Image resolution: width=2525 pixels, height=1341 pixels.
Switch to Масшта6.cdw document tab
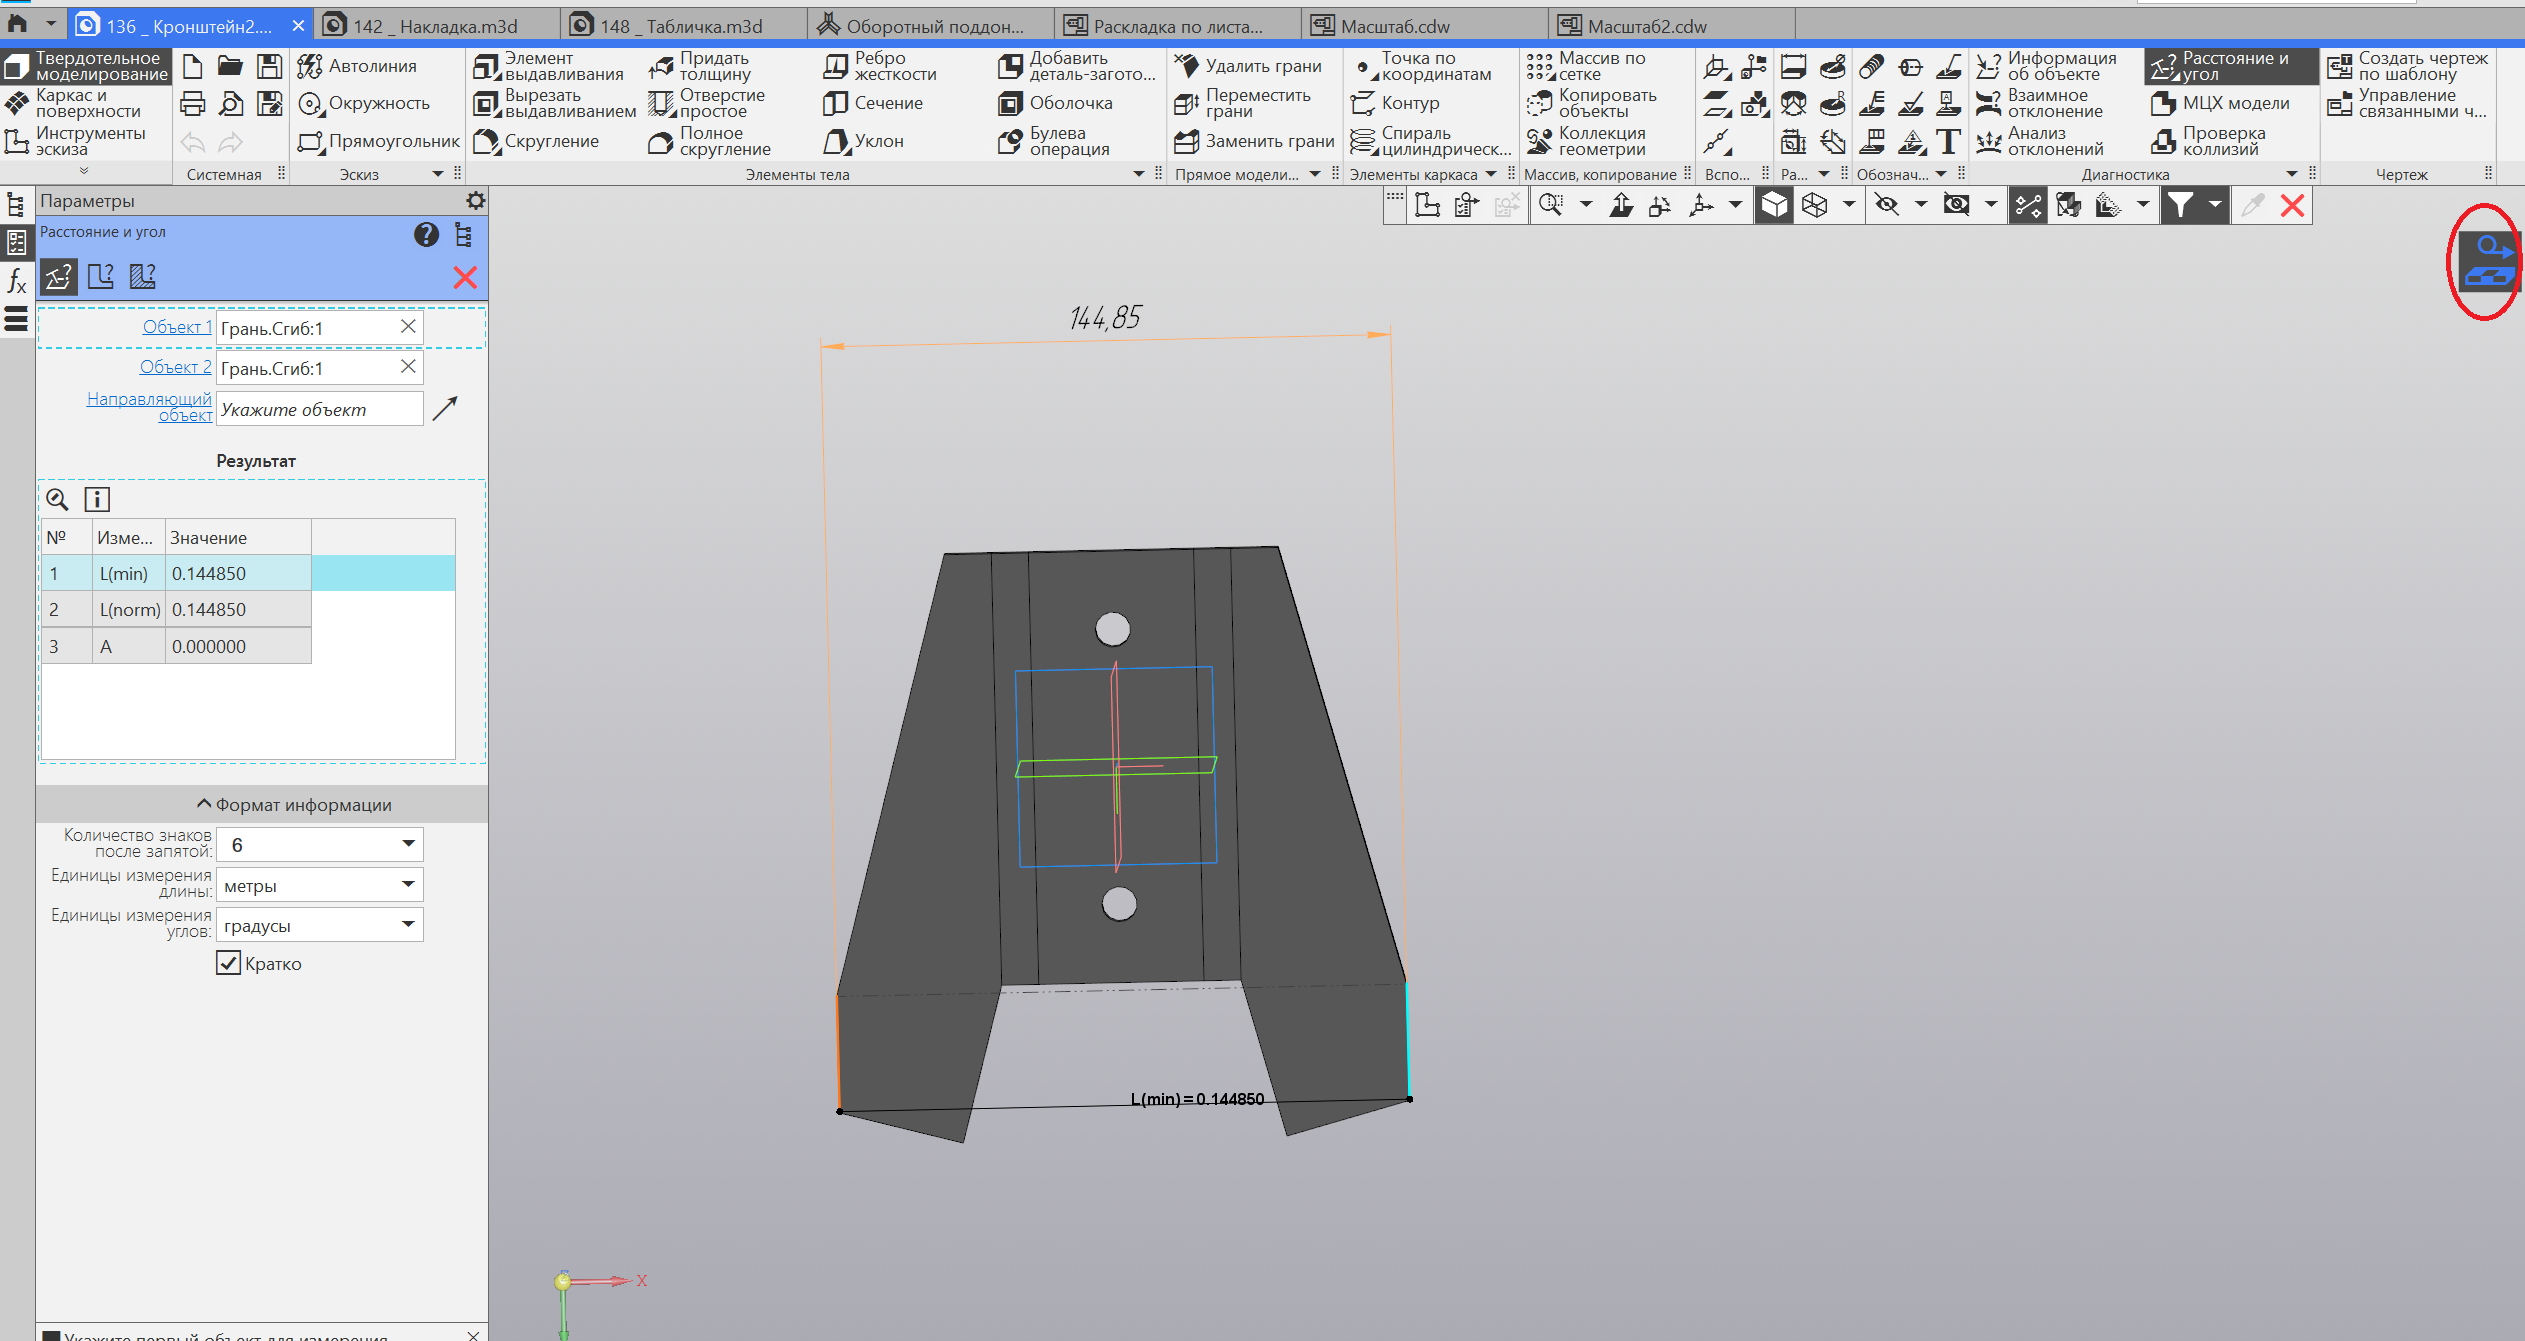click(x=1393, y=26)
